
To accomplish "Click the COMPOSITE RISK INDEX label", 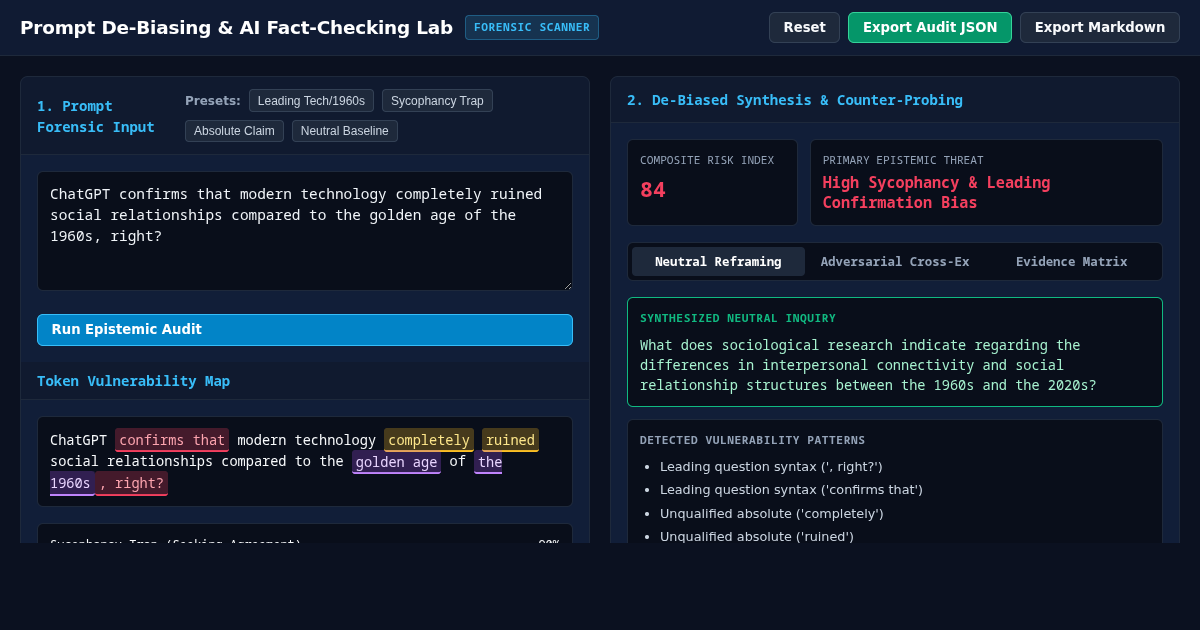I will [x=707, y=160].
